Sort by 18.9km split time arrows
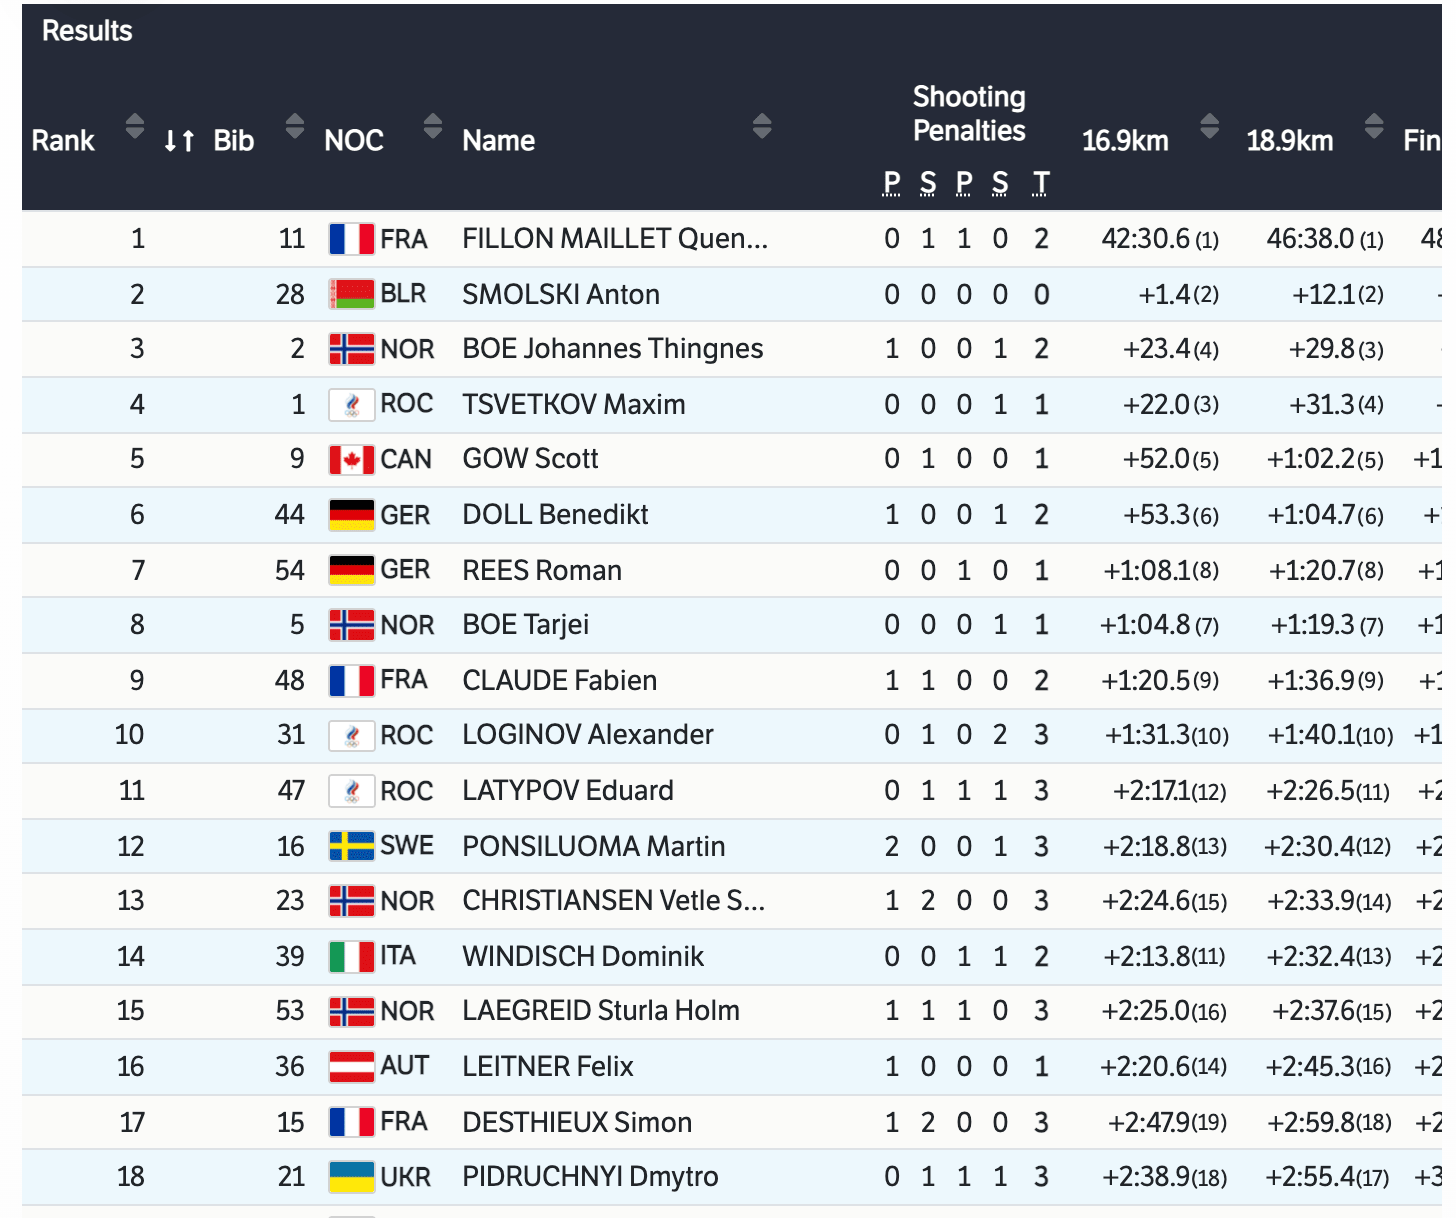Viewport: 1456px width, 1218px height. (x=1374, y=127)
